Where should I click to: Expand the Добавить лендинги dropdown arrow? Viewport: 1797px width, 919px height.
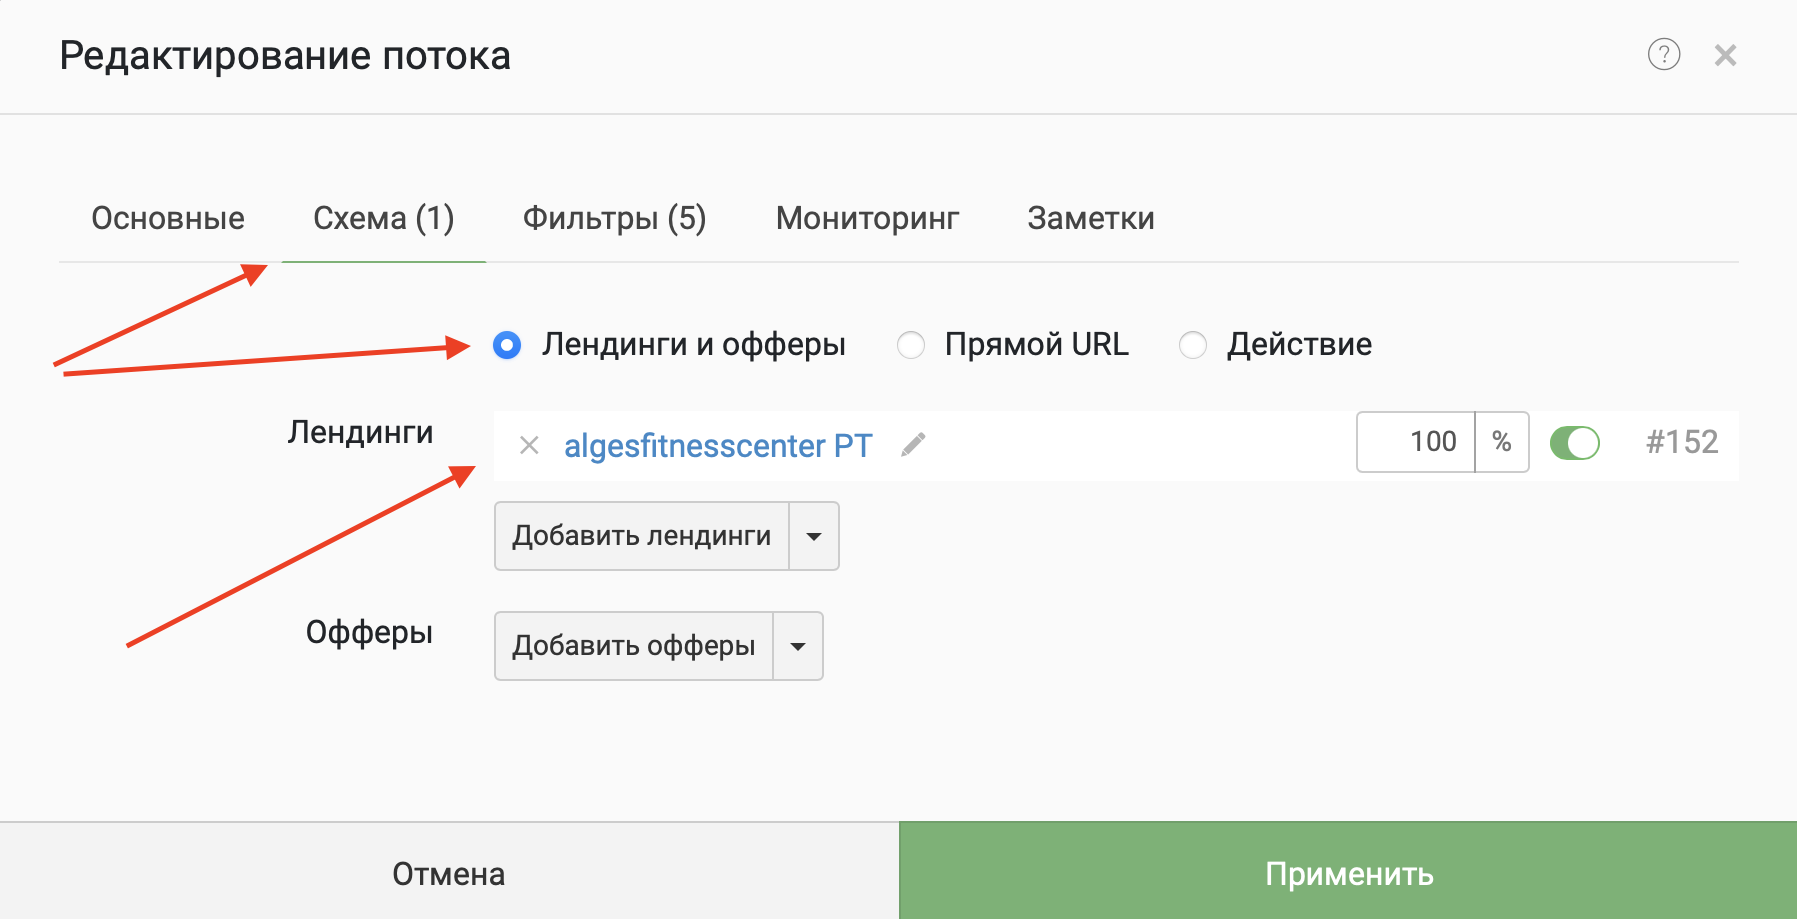tap(814, 536)
